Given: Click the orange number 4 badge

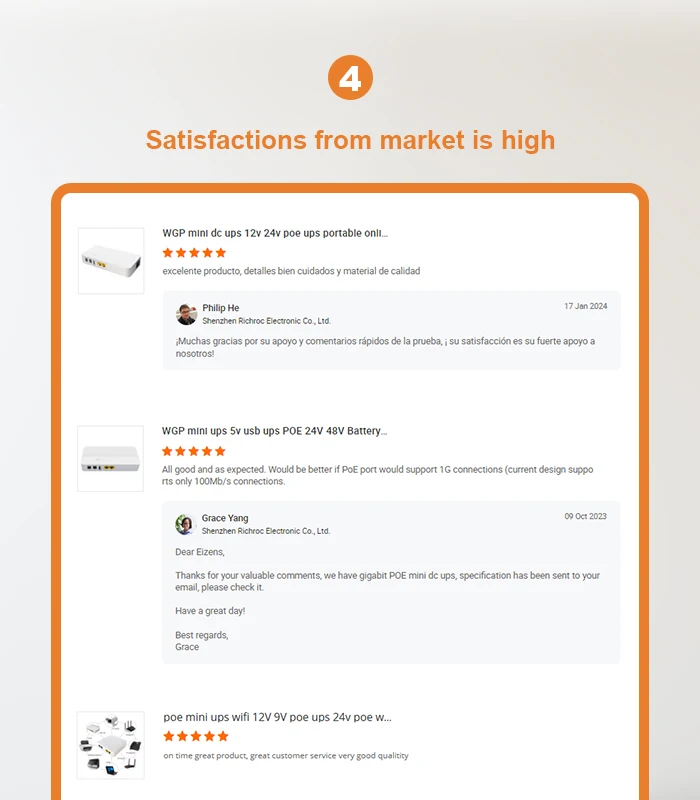Looking at the screenshot, I should click(350, 78).
